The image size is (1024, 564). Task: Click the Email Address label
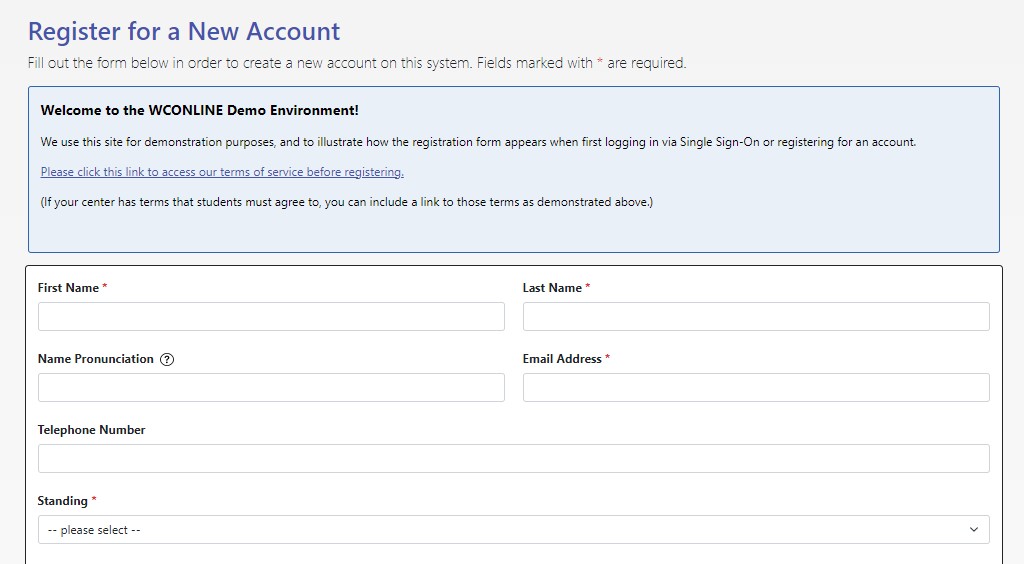[562, 359]
